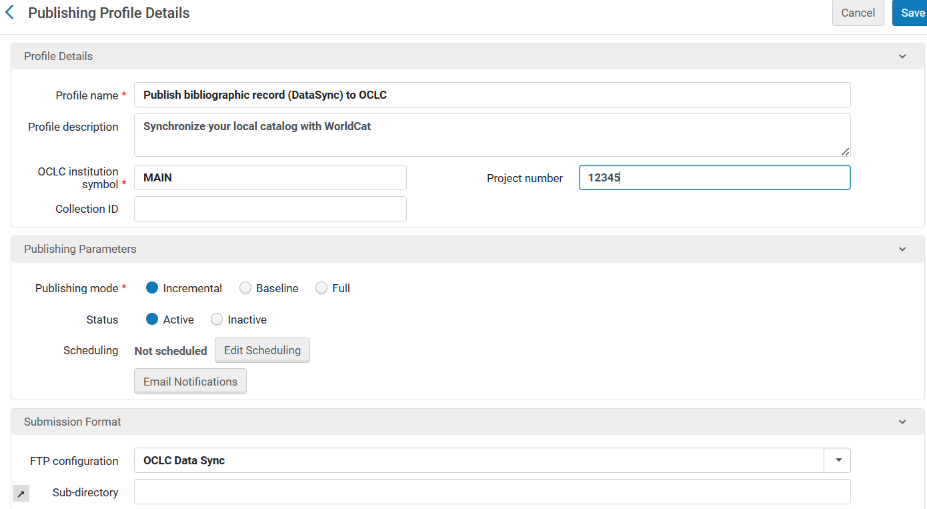Open the FTP configuration dropdown
The width and height of the screenshot is (927, 509).
coord(837,461)
